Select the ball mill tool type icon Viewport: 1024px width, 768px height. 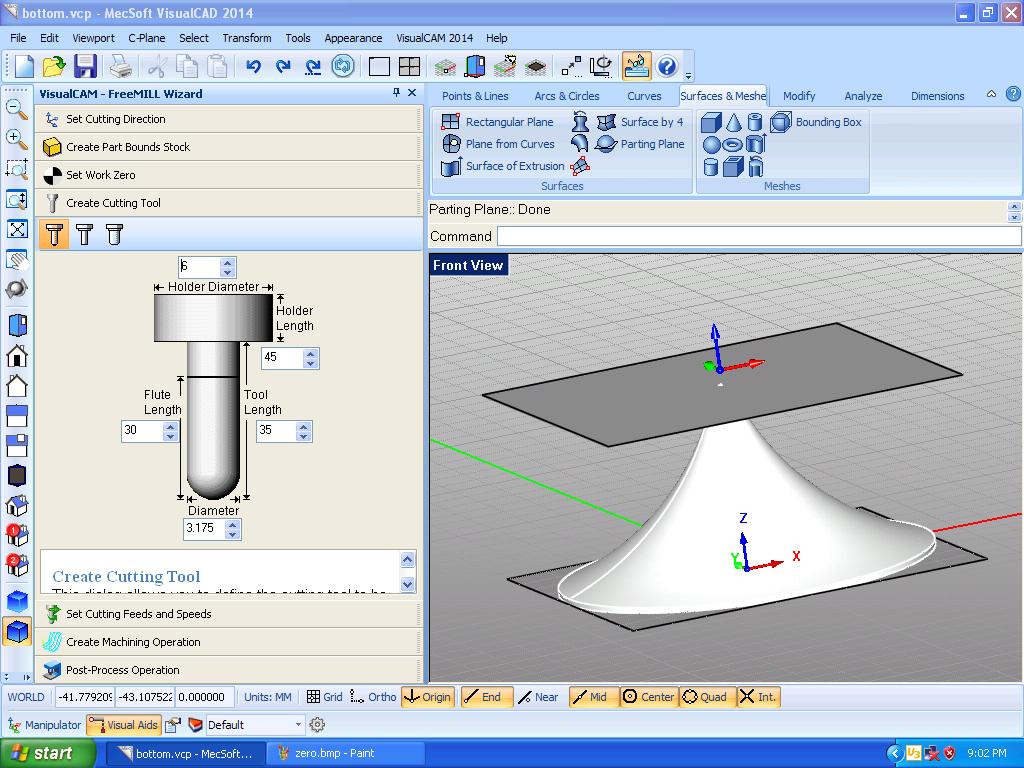pos(54,234)
